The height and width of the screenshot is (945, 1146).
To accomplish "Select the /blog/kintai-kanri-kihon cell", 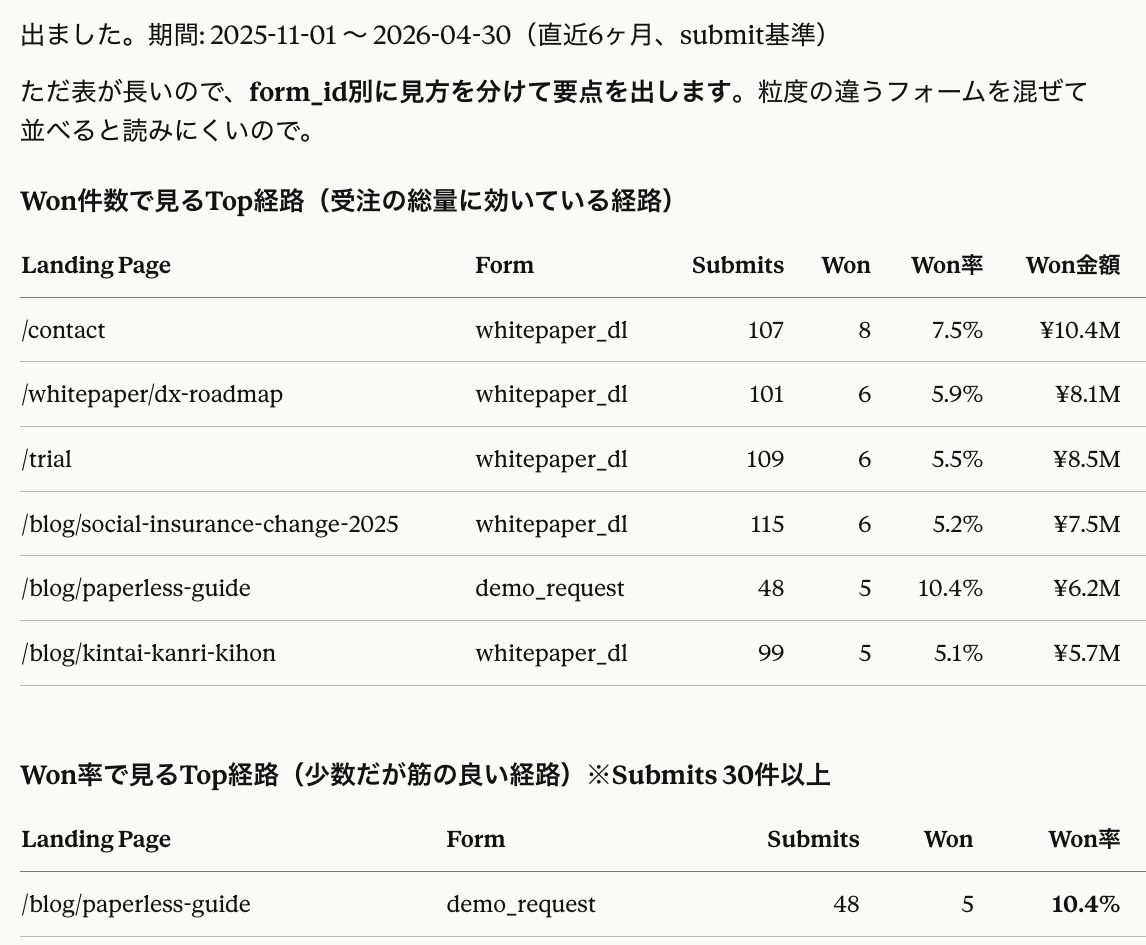I will pyautogui.click(x=148, y=653).
